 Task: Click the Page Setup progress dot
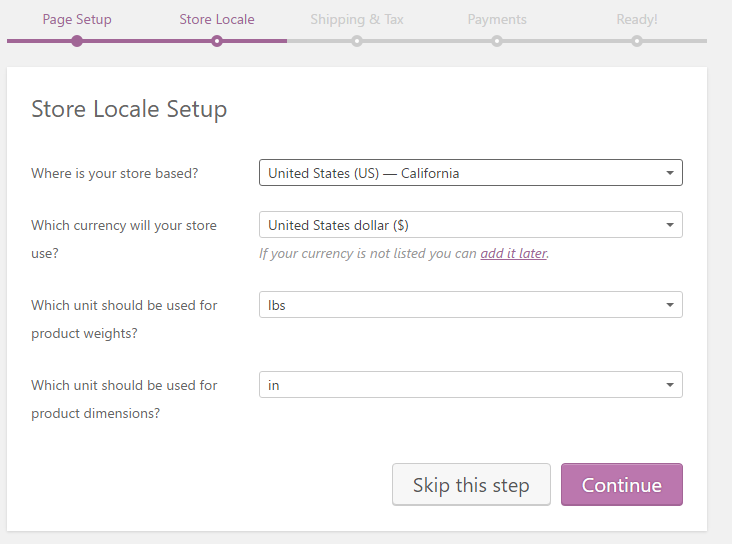[77, 41]
